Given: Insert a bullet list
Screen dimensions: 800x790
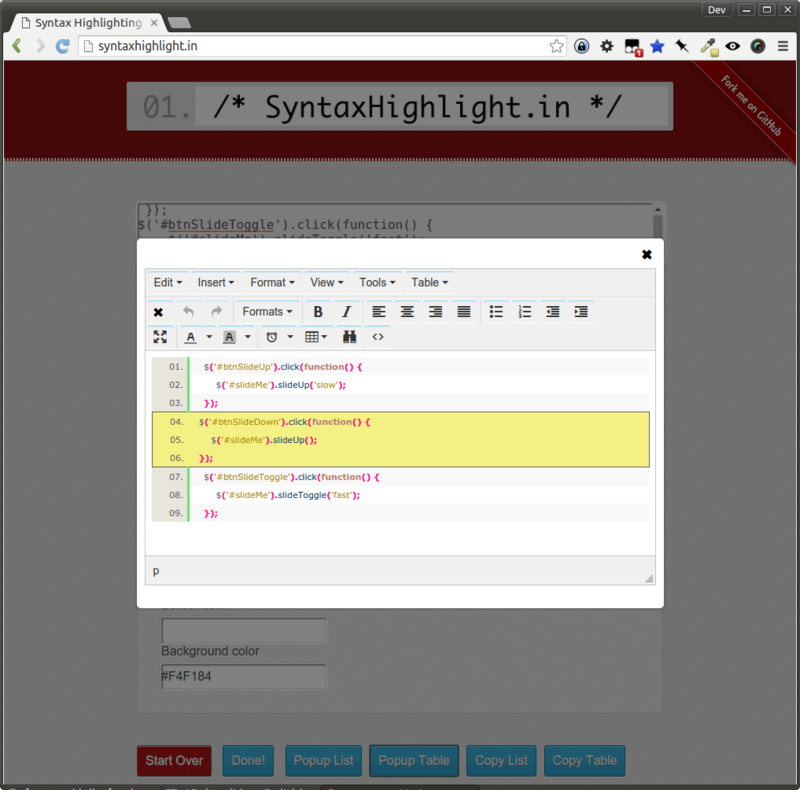Looking at the screenshot, I should click(496, 312).
